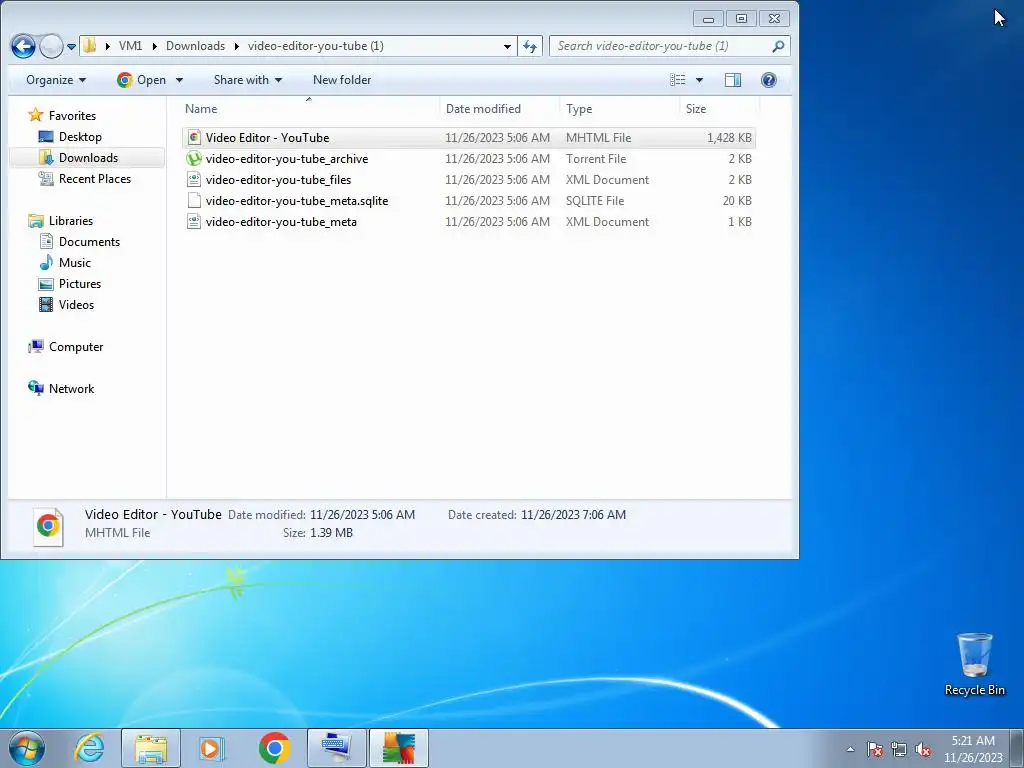Viewport: 1024px width, 768px height.
Task: Click uTorrent icon of video-editor-you-tube_archive
Action: point(193,159)
